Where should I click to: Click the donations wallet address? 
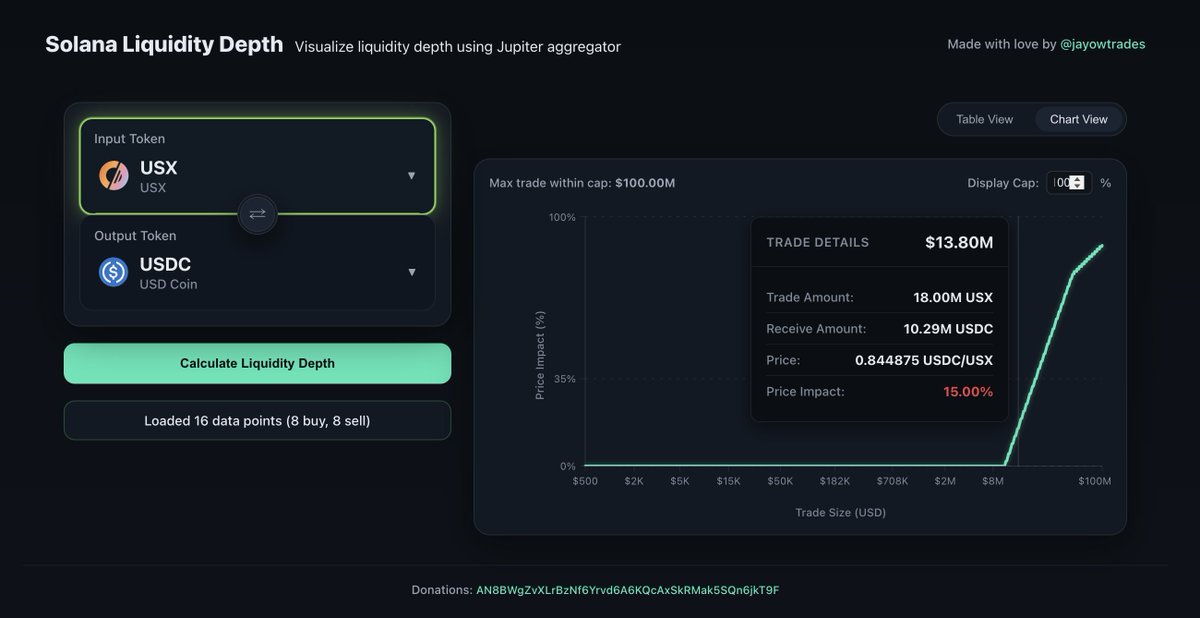point(627,590)
